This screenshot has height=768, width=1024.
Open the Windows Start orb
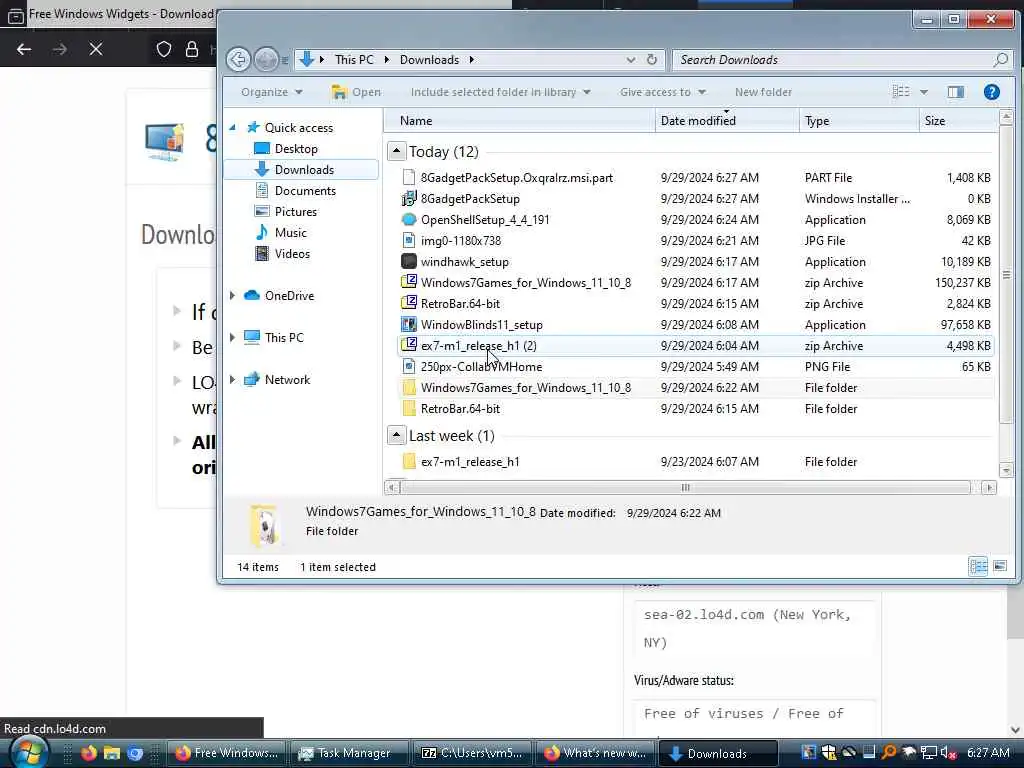pyautogui.click(x=28, y=753)
